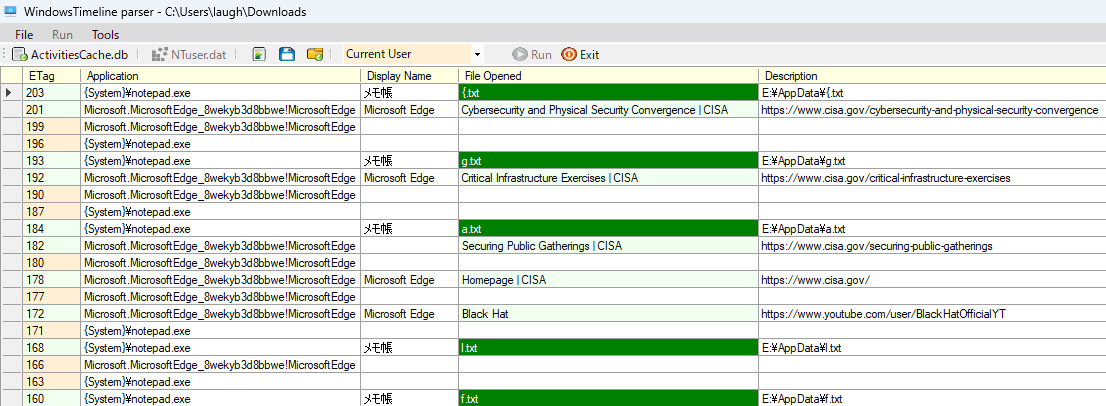This screenshot has width=1106, height=406.
Task: Select ETag 177 cell
Action: (52, 297)
